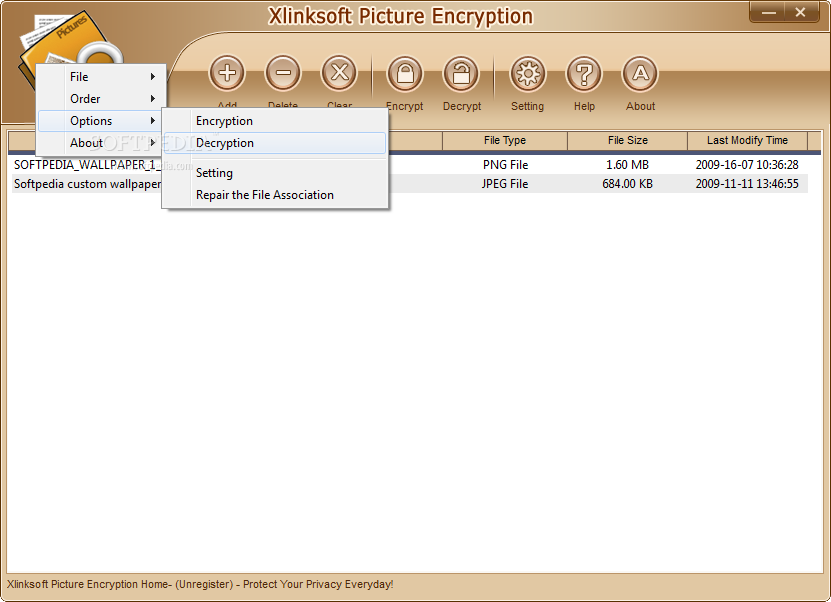Click the Clear (X) toolbar icon

[339, 73]
